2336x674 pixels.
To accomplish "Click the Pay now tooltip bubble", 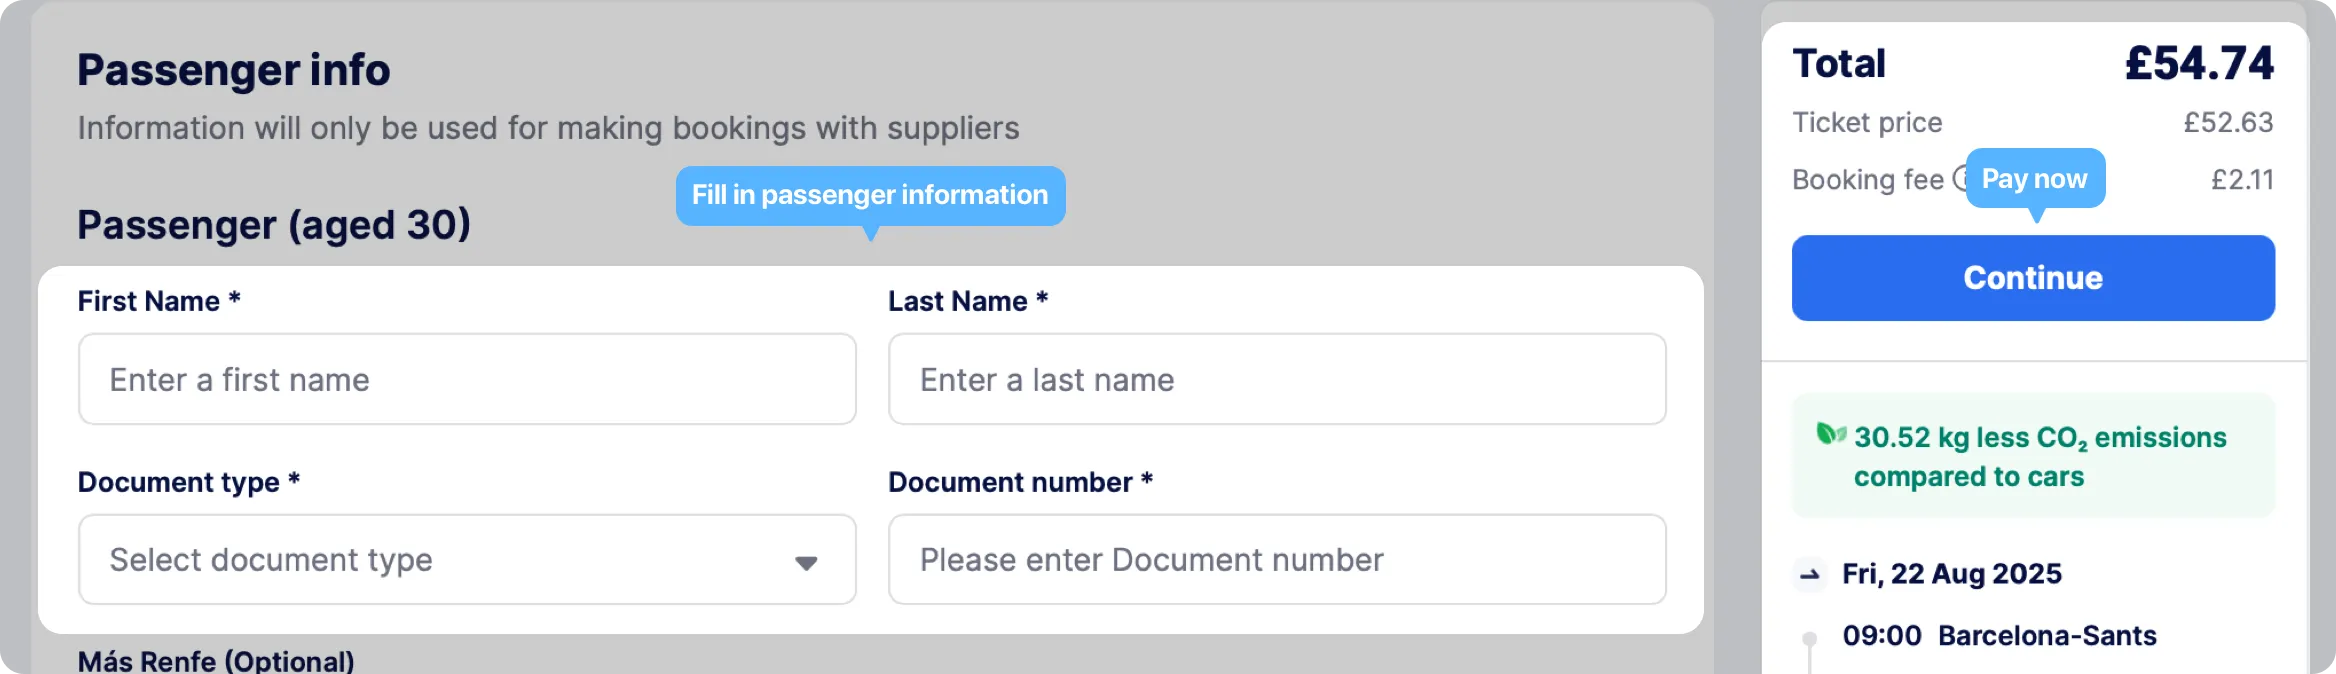I will [x=2035, y=179].
